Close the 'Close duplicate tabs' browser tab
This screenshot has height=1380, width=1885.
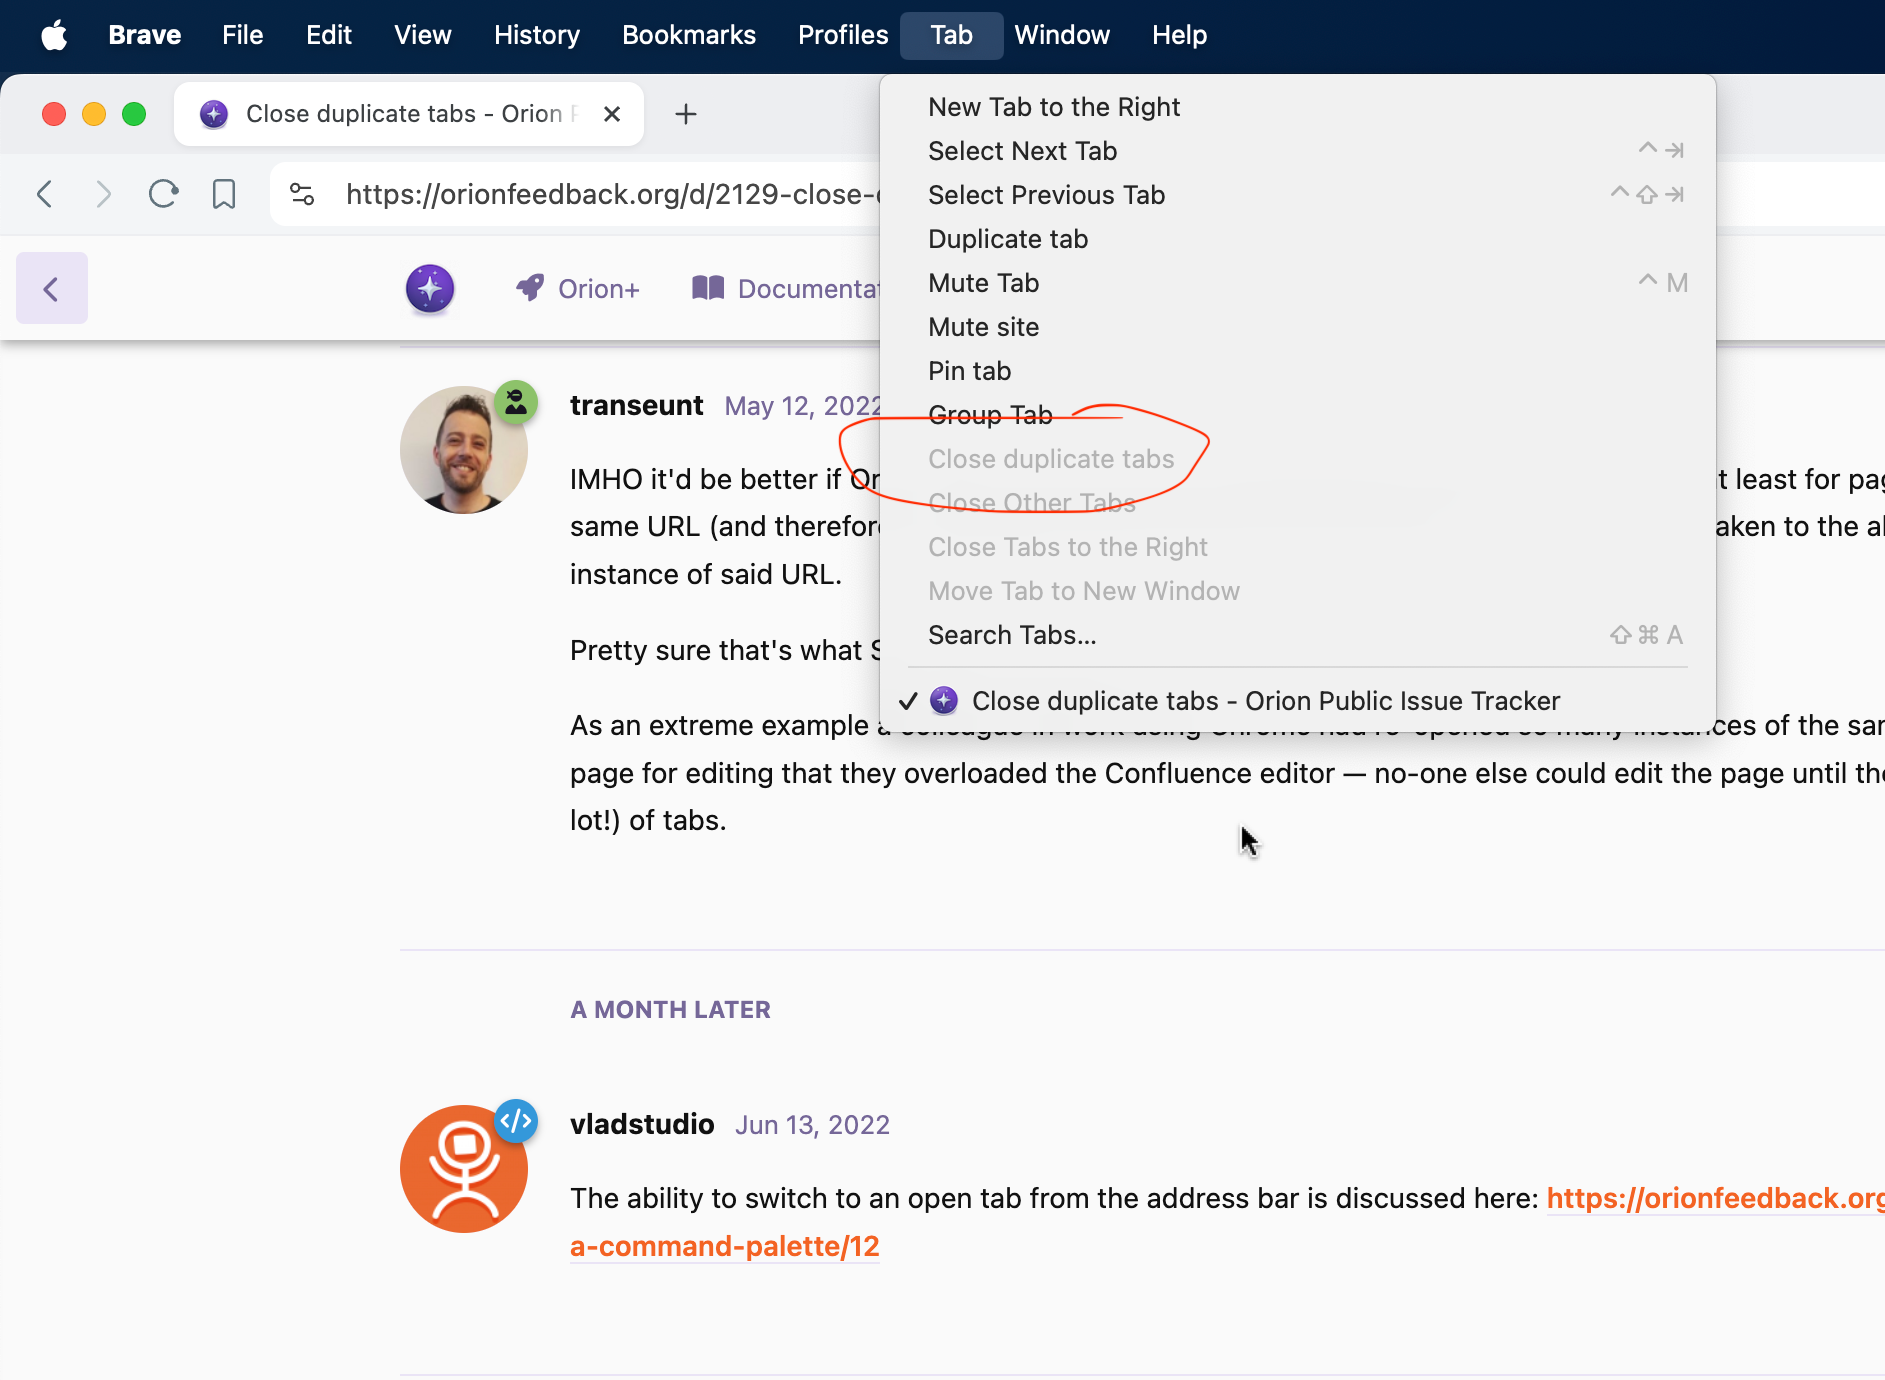point(612,114)
